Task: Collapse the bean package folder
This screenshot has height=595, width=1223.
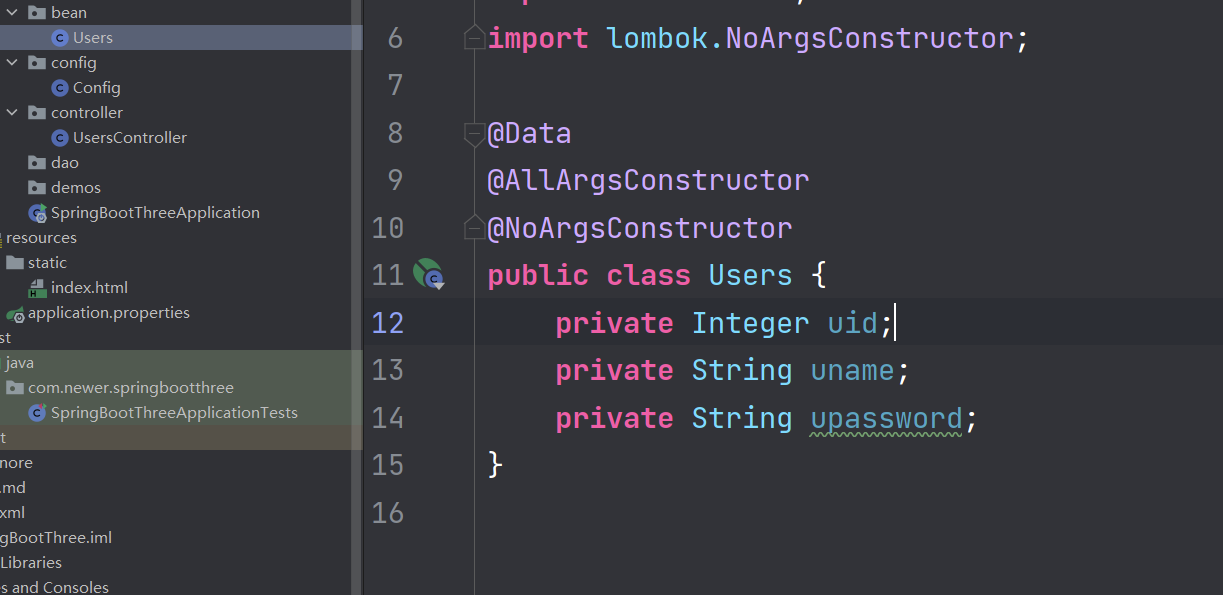Action: pyautogui.click(x=12, y=13)
